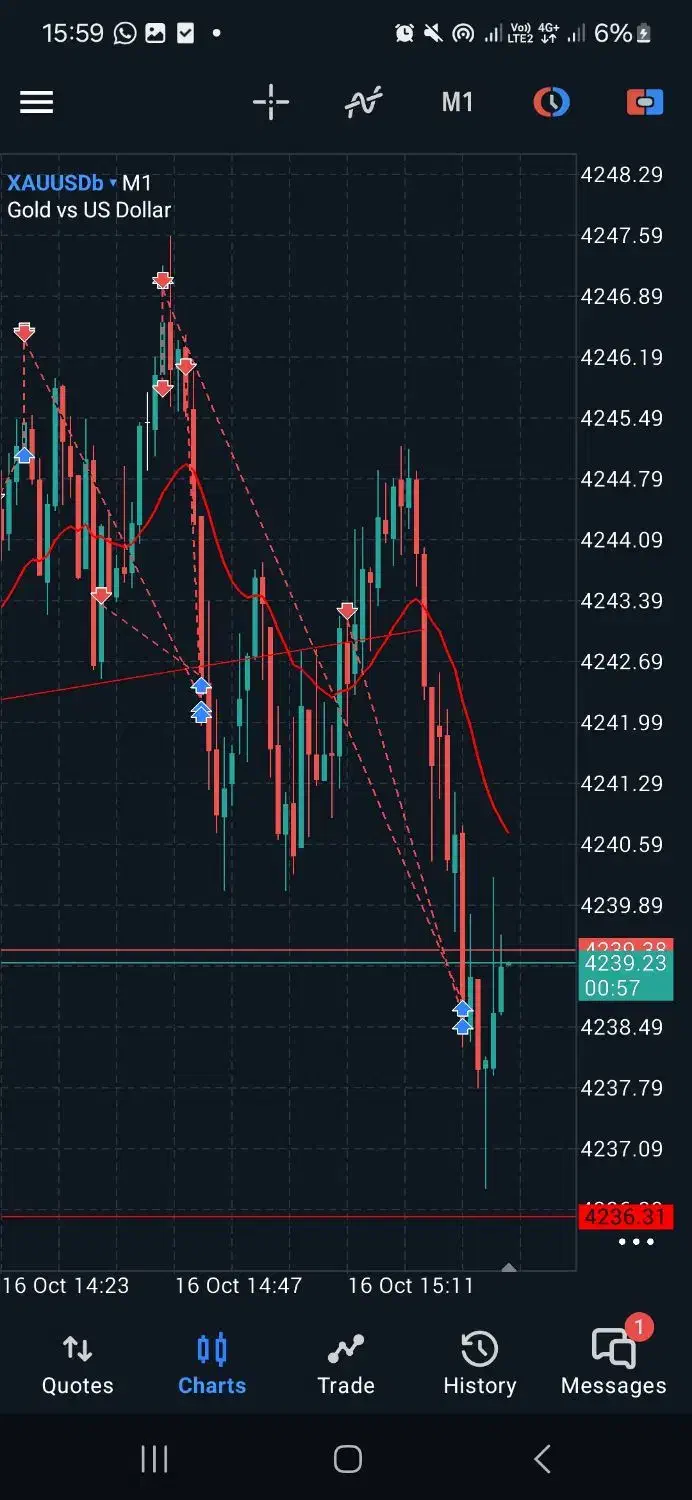Open the History tab
The height and width of the screenshot is (1500, 692).
[x=479, y=1365]
